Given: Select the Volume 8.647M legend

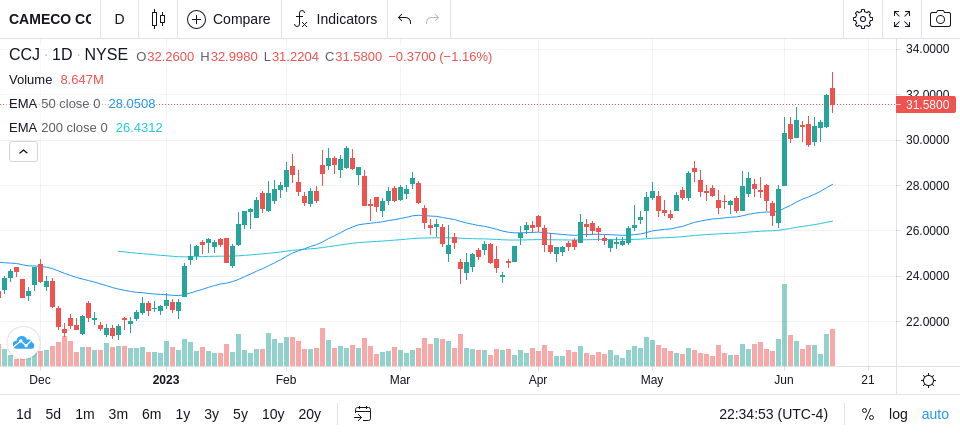Looking at the screenshot, I should click(56, 80).
